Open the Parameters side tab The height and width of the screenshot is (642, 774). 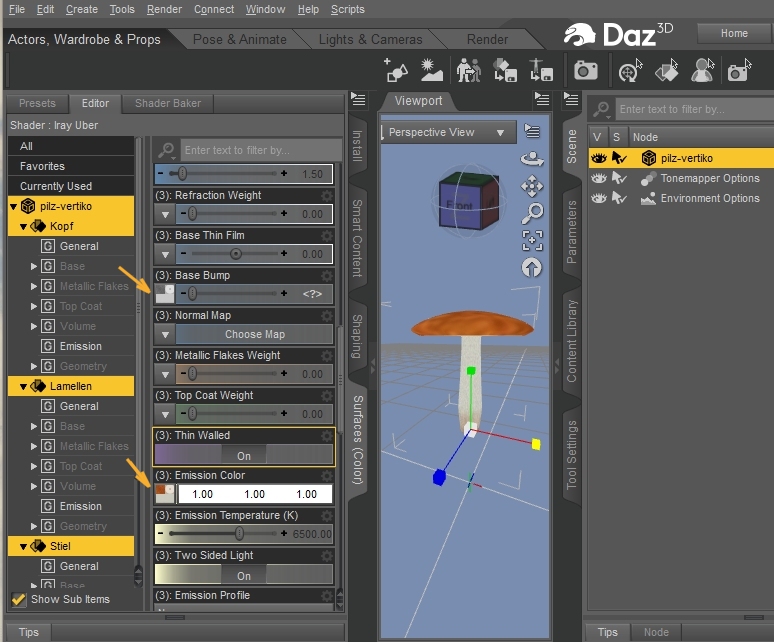tap(571, 232)
